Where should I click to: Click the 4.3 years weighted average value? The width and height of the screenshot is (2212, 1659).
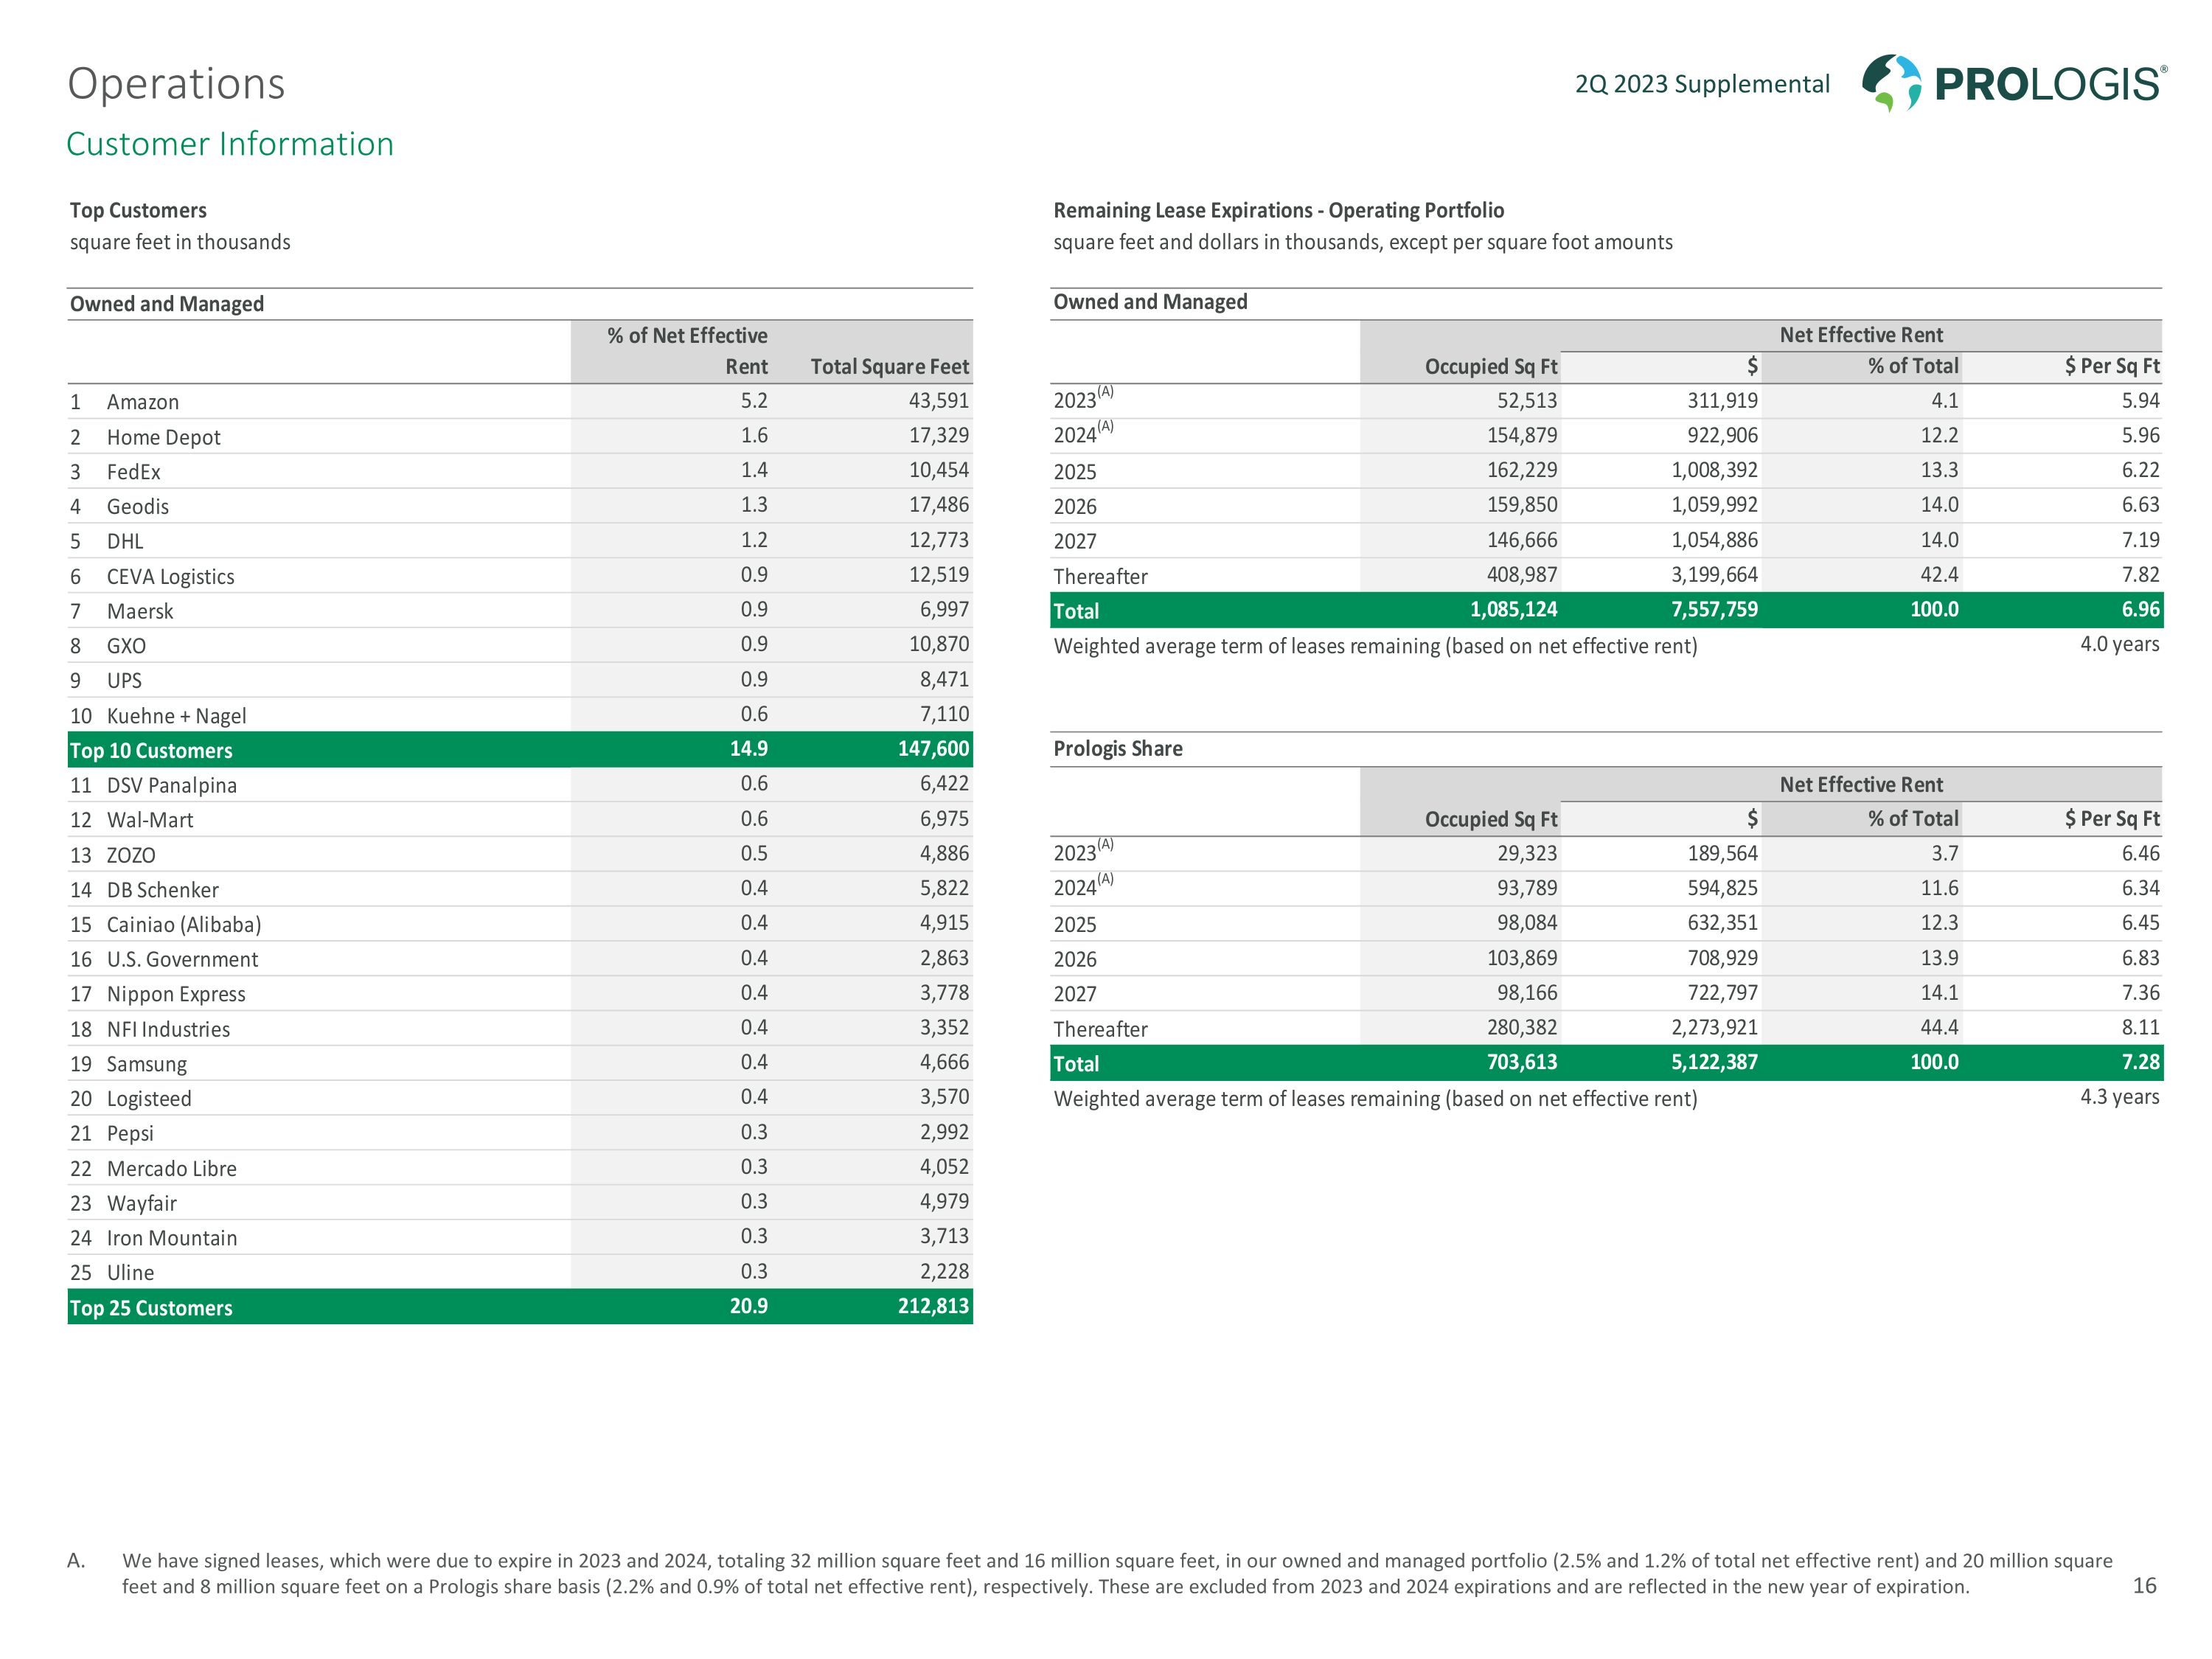[2119, 1097]
